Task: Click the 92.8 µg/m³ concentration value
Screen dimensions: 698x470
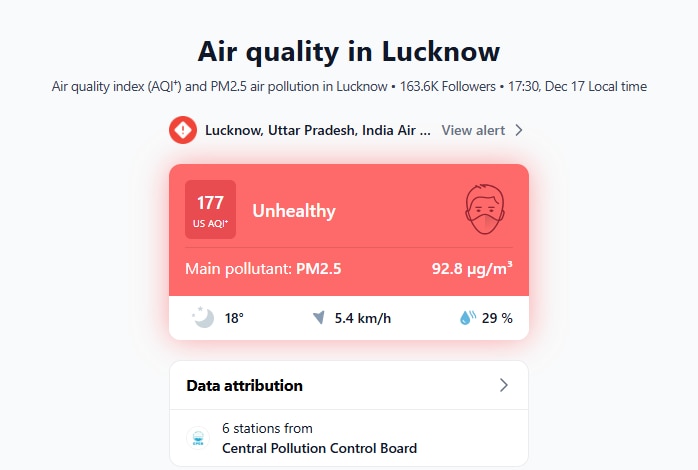Action: tap(472, 268)
